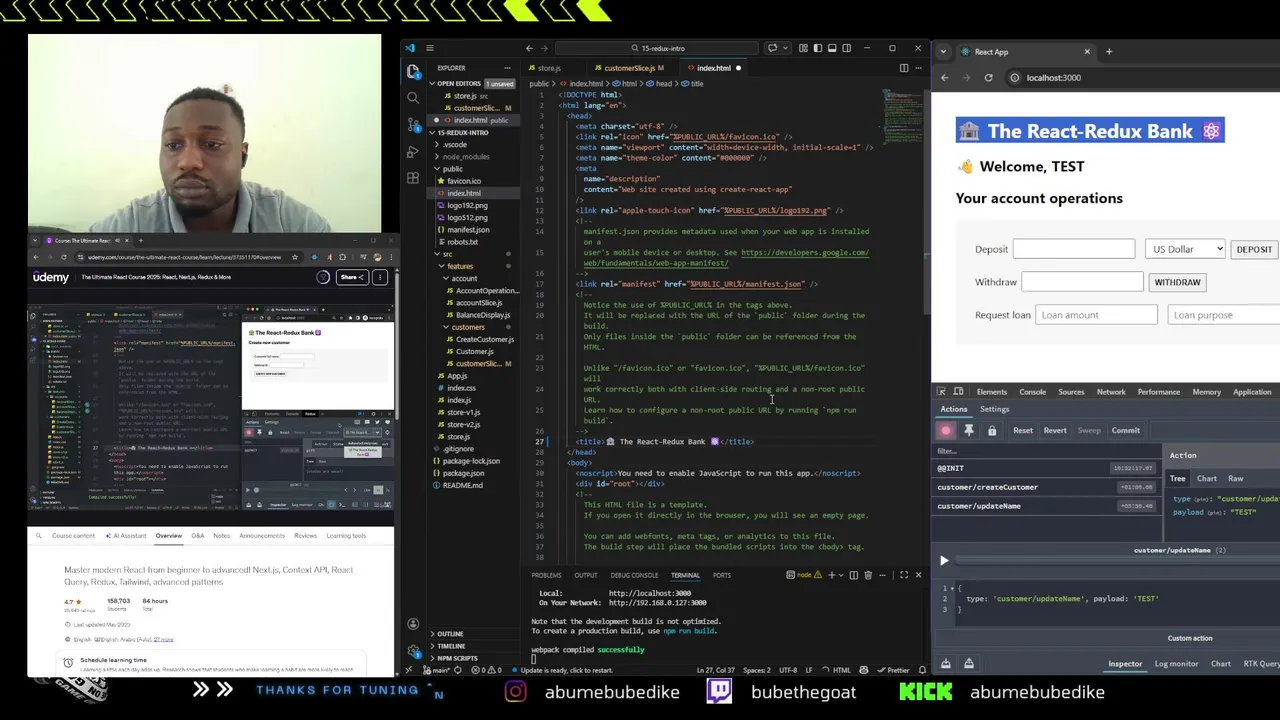The height and width of the screenshot is (720, 1280).
Task: Switch to the Console tab in DevTools
Action: 1032,392
